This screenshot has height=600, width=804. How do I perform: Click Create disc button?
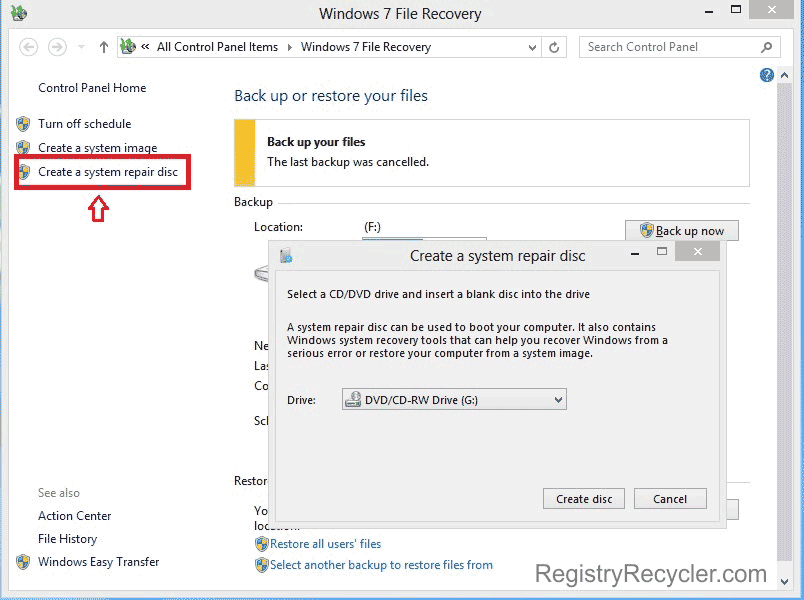coord(584,499)
